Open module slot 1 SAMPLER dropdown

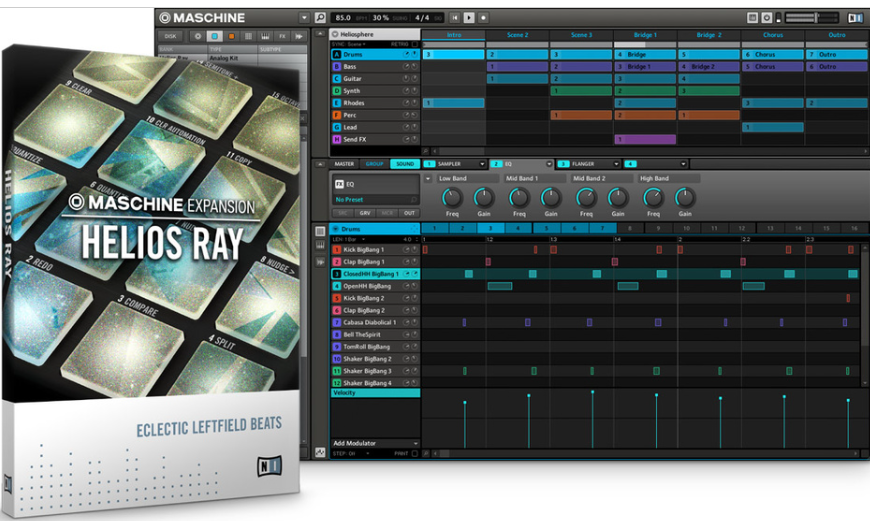pos(482,164)
